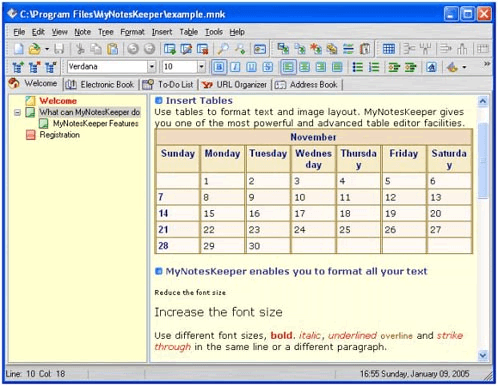Click the scroll up arrow of note editor
498x386 pixels.
[x=483, y=101]
